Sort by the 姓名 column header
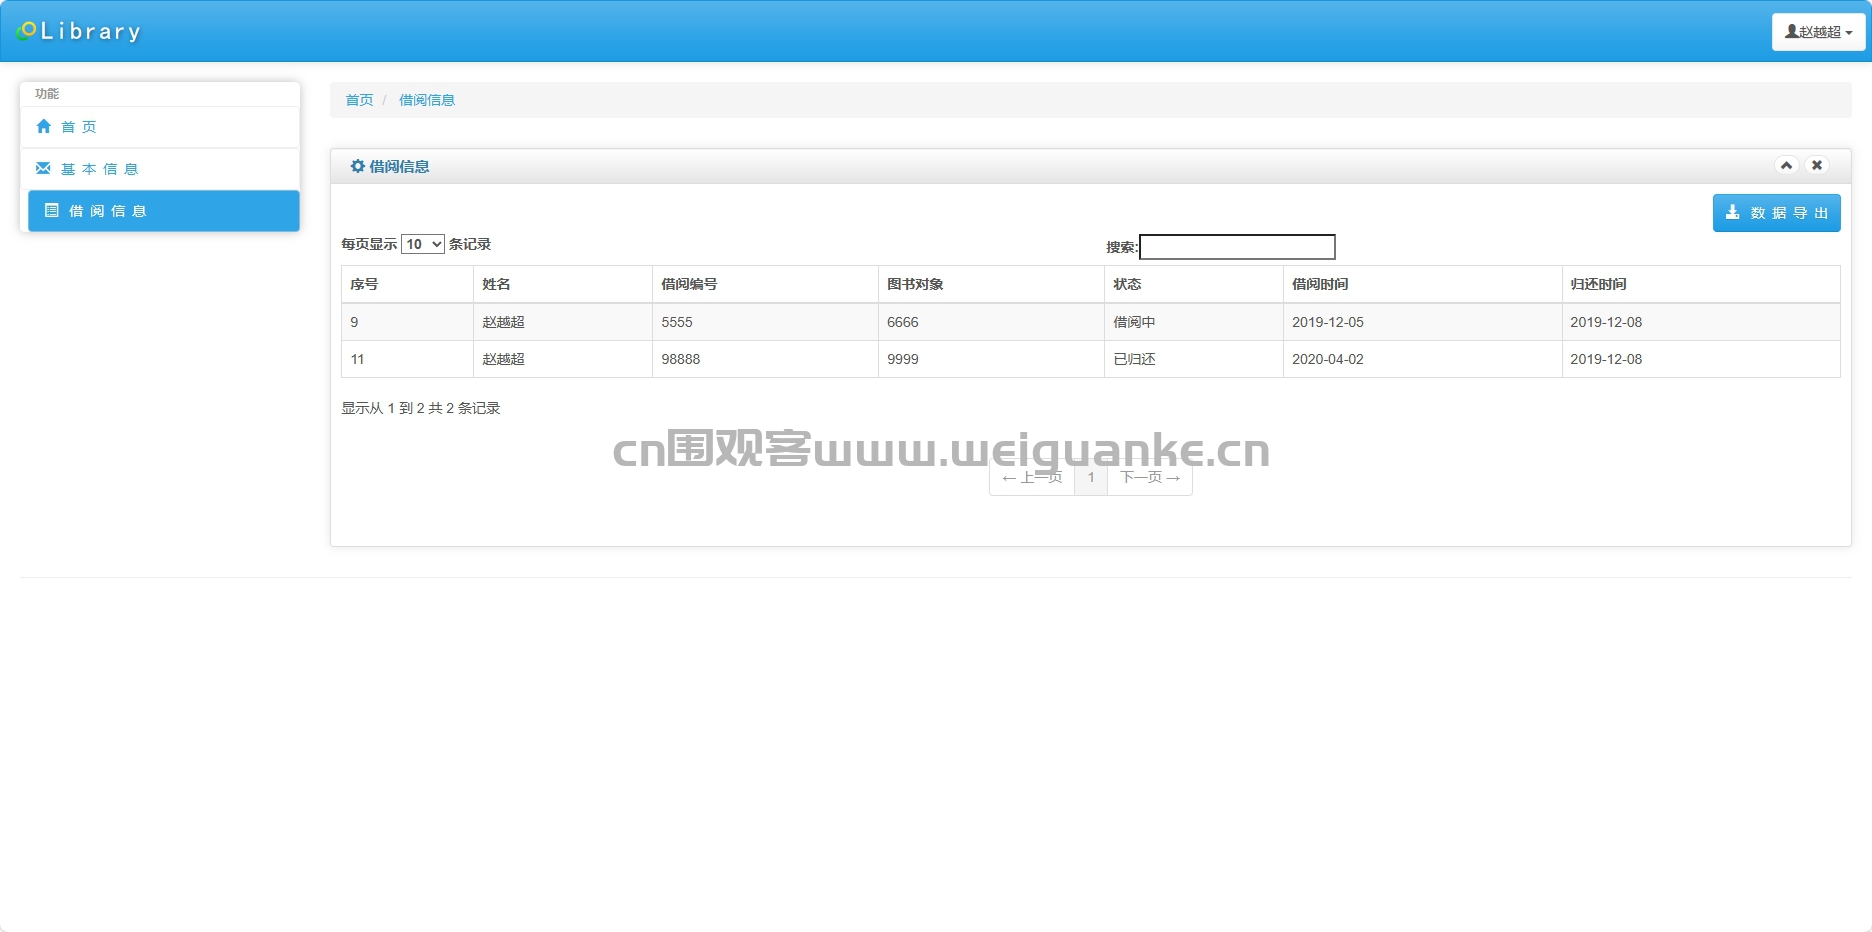Image resolution: width=1872 pixels, height=932 pixels. tap(563, 284)
